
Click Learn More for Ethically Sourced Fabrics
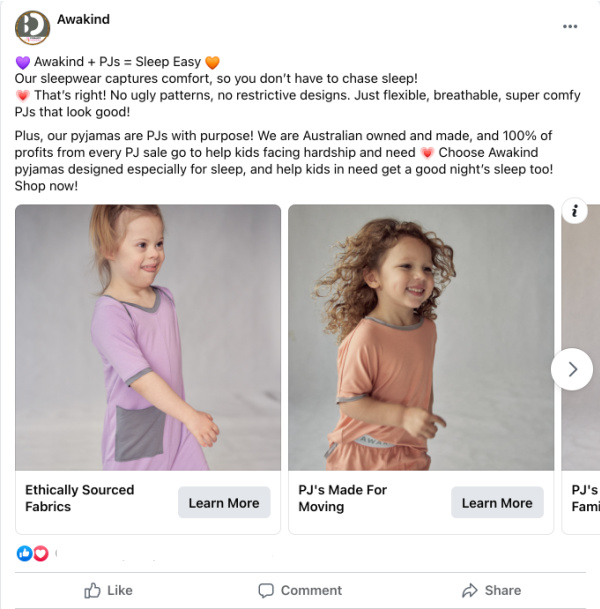point(224,503)
